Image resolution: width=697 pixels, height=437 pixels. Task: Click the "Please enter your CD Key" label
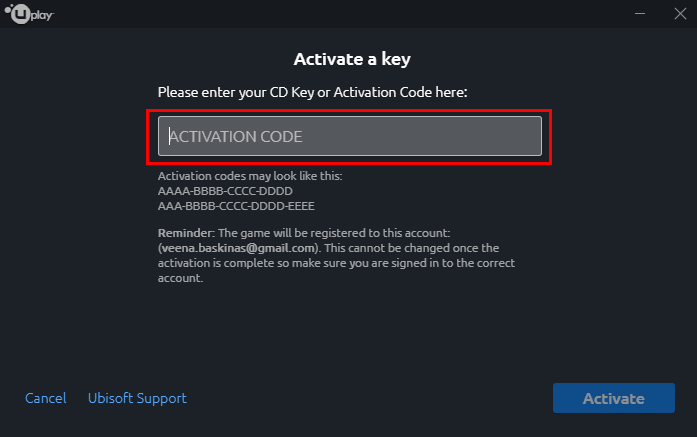[x=313, y=92]
